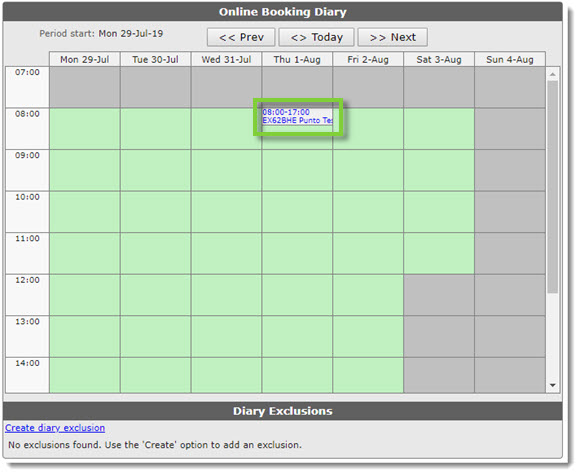Click the Mon 29-Jul 08:00 slot
580x475 pixels.
pyautogui.click(x=85, y=129)
